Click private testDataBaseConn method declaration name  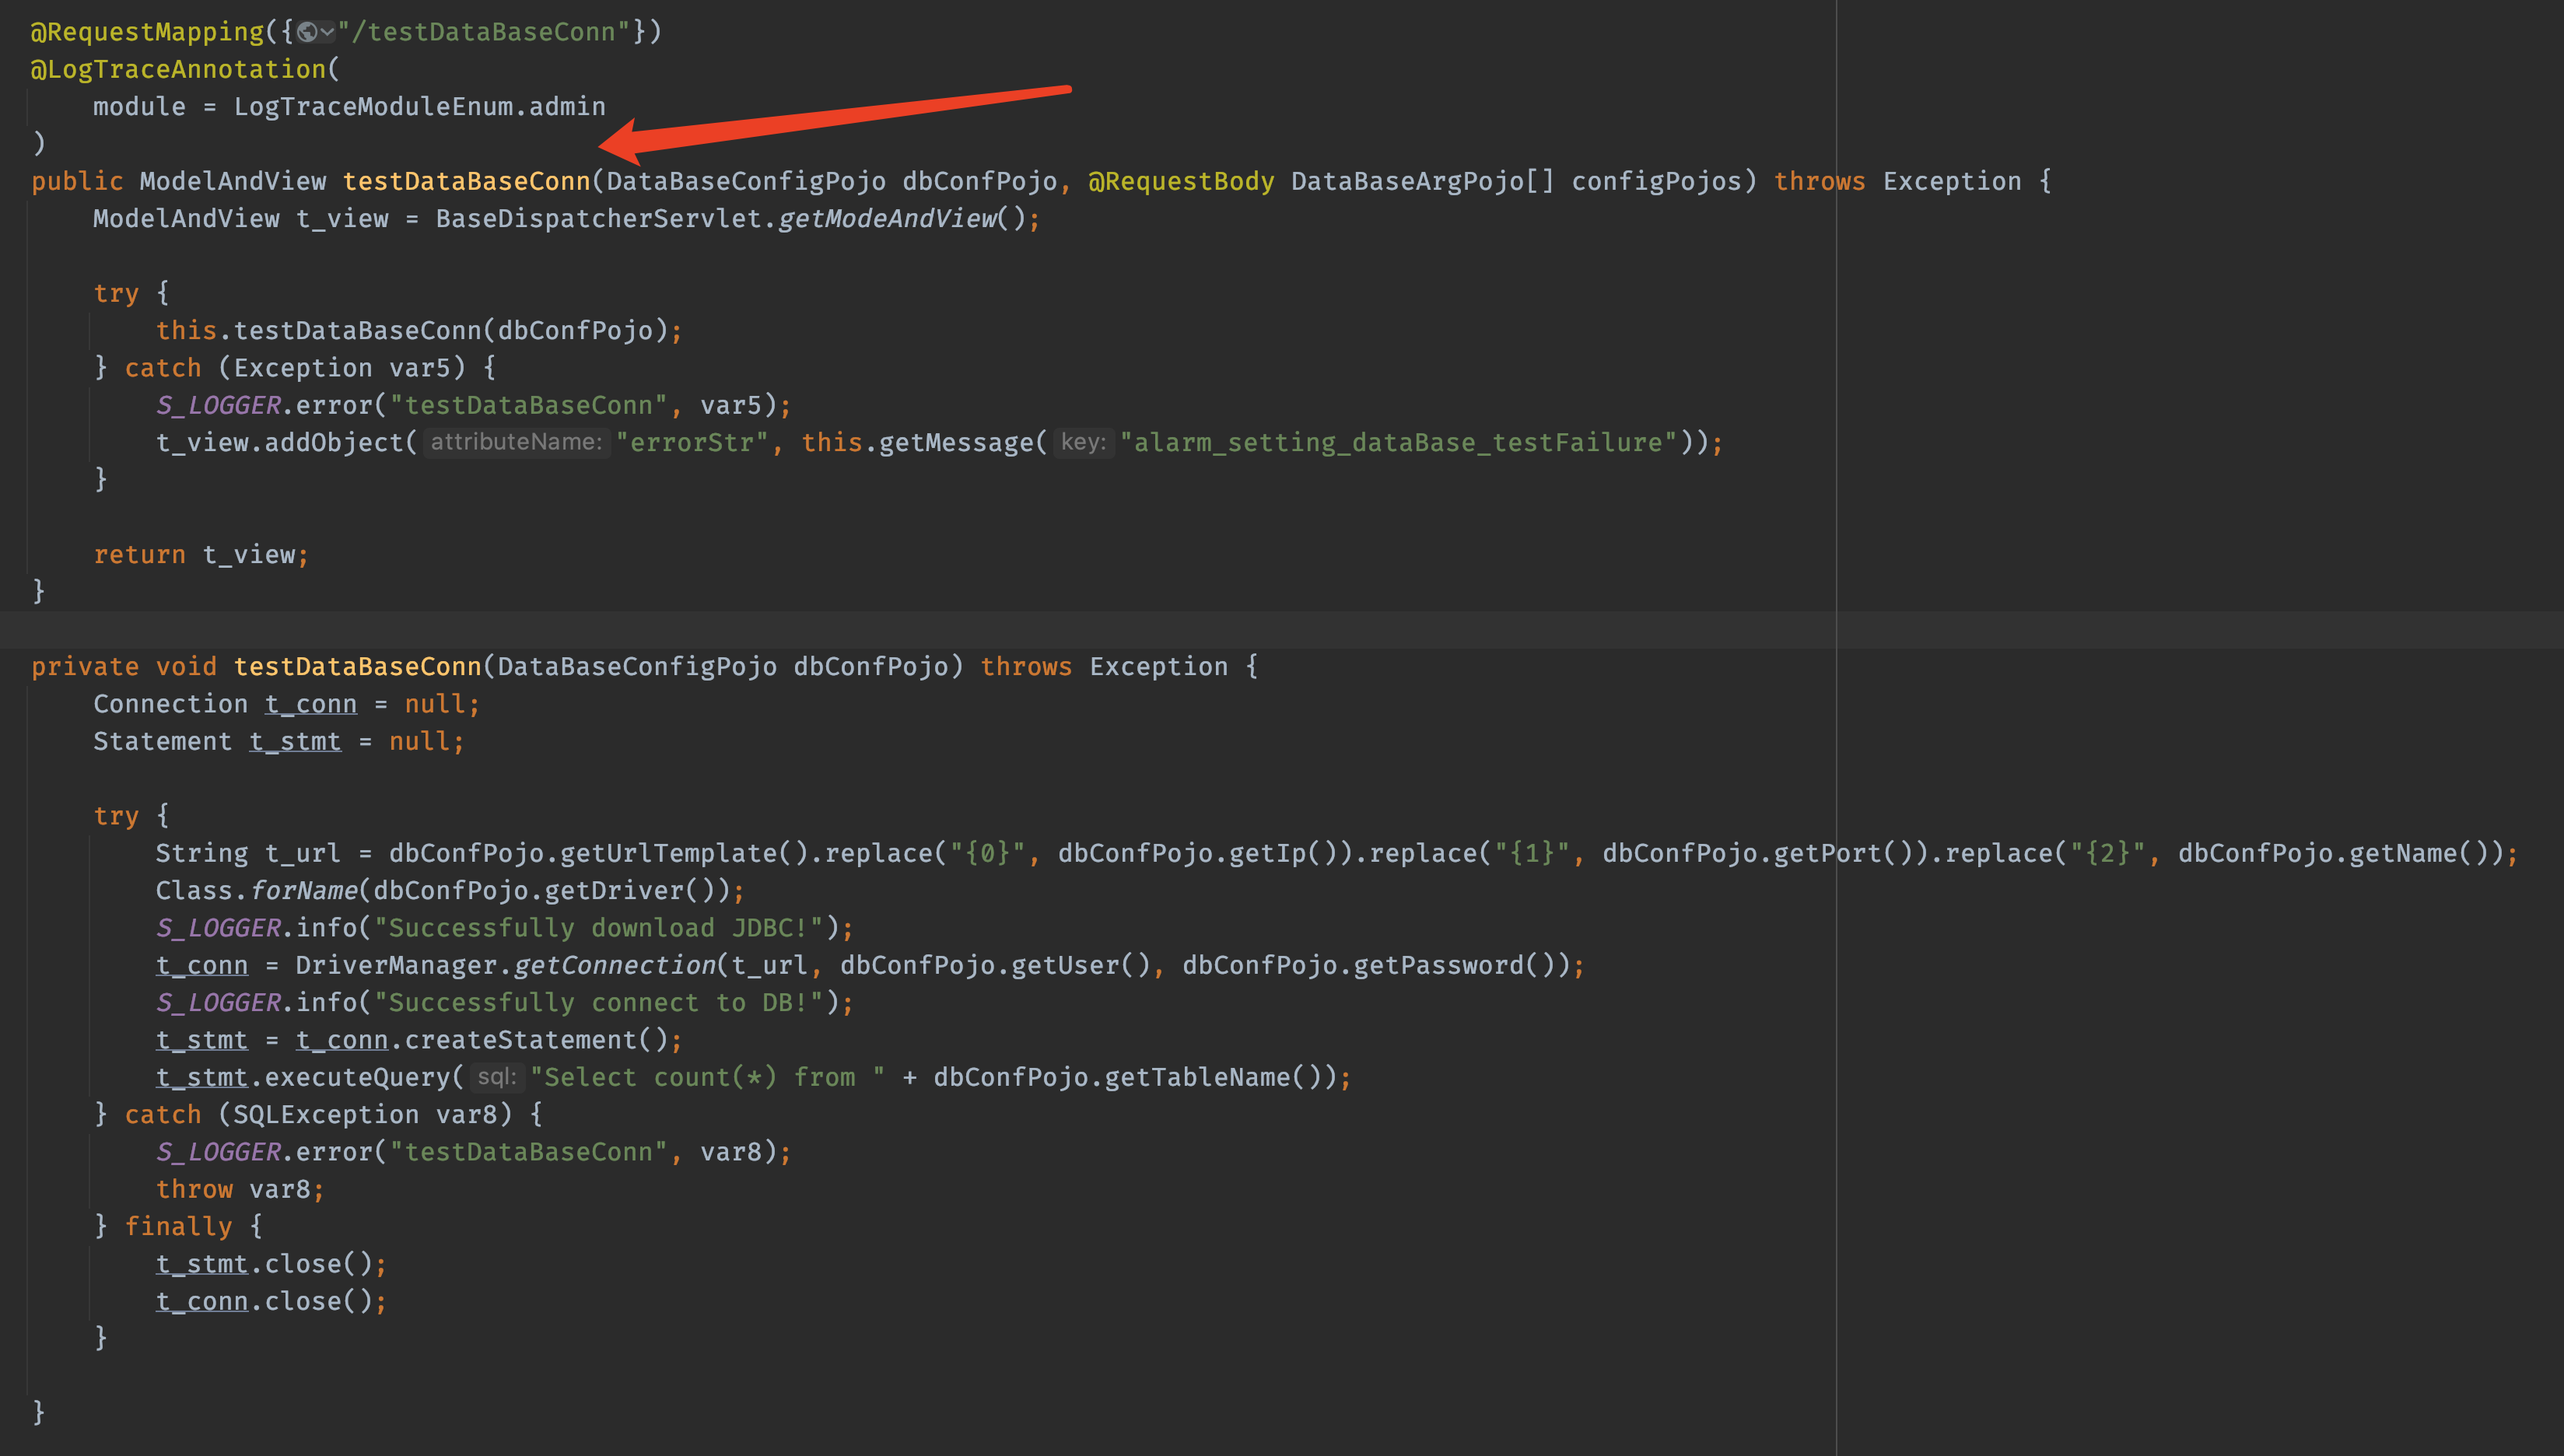pyautogui.click(x=357, y=666)
